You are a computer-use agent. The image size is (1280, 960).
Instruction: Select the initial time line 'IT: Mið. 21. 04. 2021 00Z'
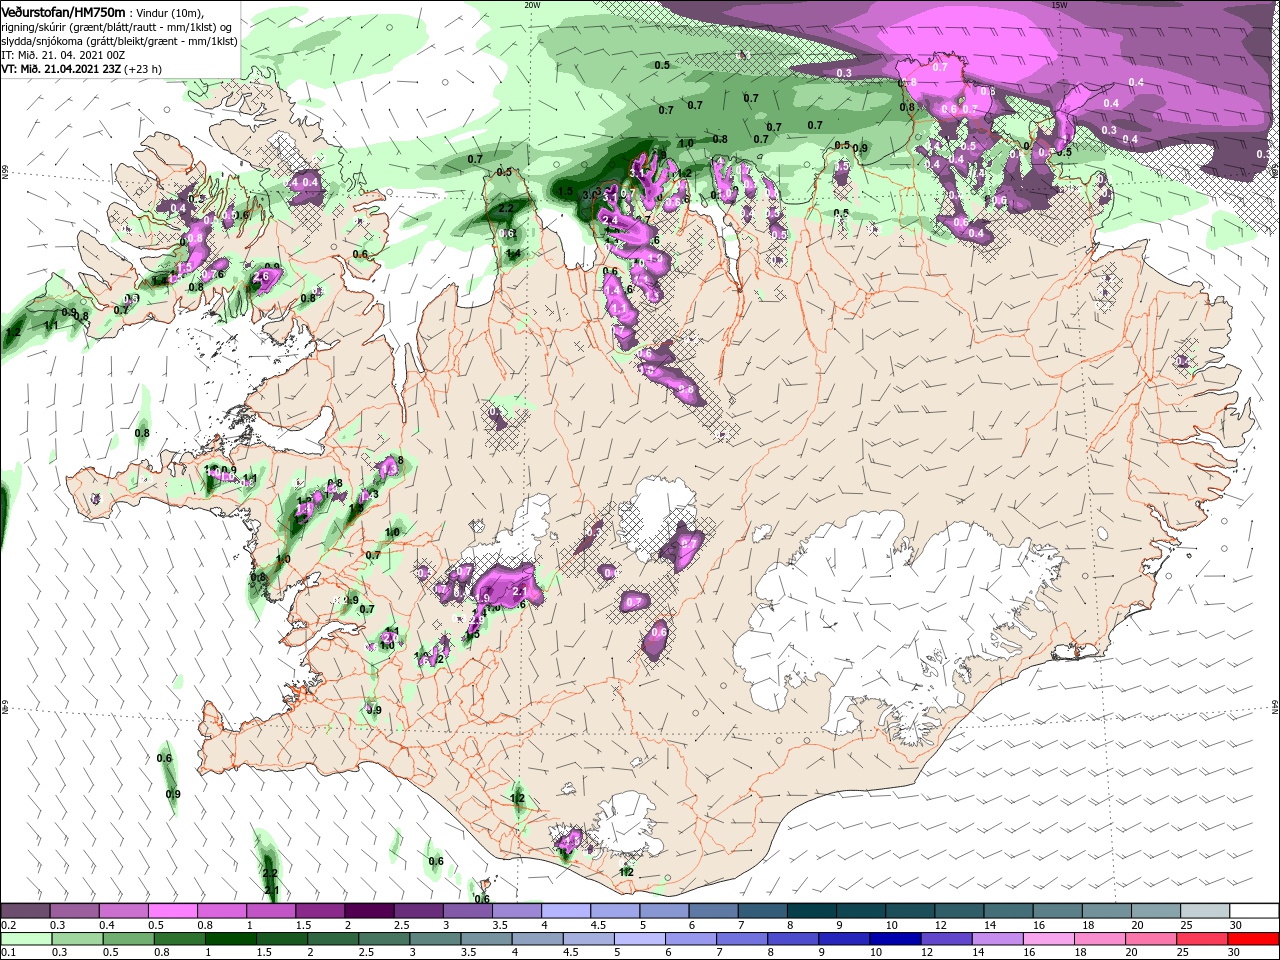tap(63, 55)
